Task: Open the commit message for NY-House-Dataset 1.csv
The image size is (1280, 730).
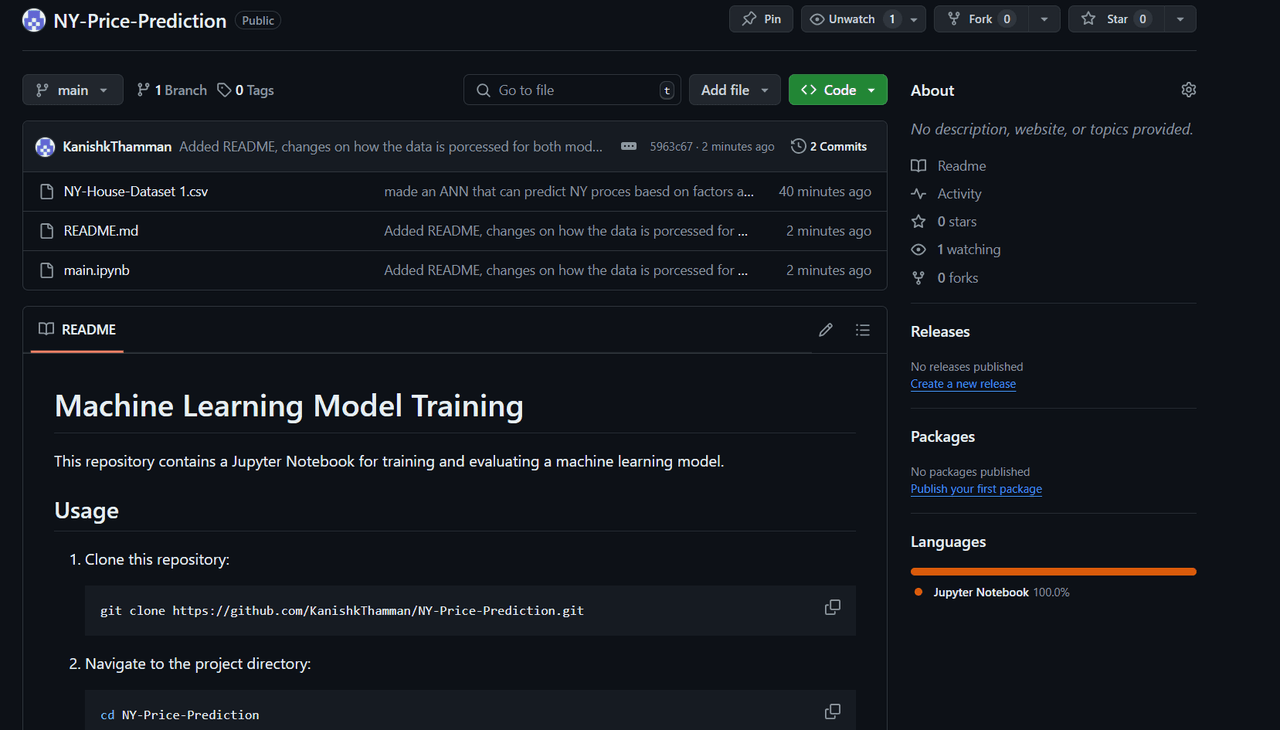Action: click(x=569, y=191)
